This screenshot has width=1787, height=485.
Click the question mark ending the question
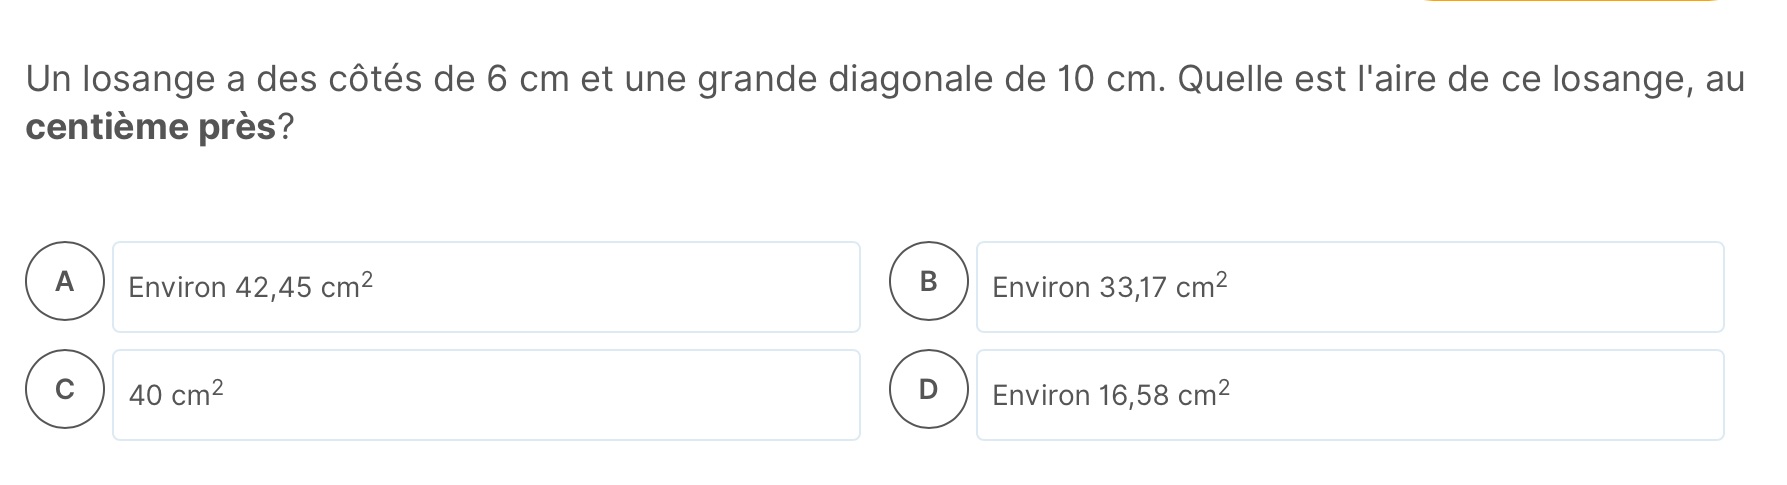pos(285,128)
